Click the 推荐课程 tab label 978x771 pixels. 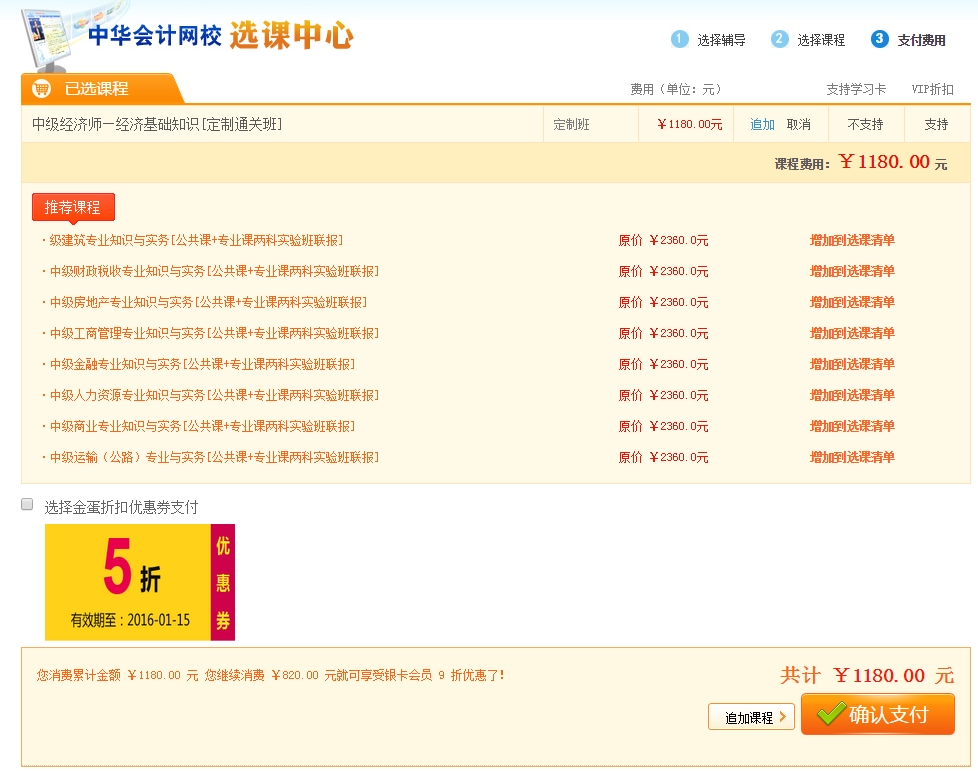point(73,207)
